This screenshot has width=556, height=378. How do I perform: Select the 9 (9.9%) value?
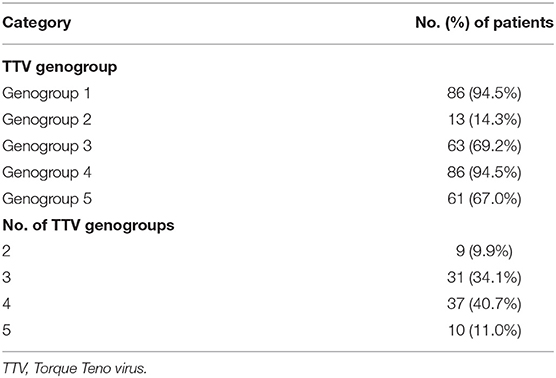484,251
